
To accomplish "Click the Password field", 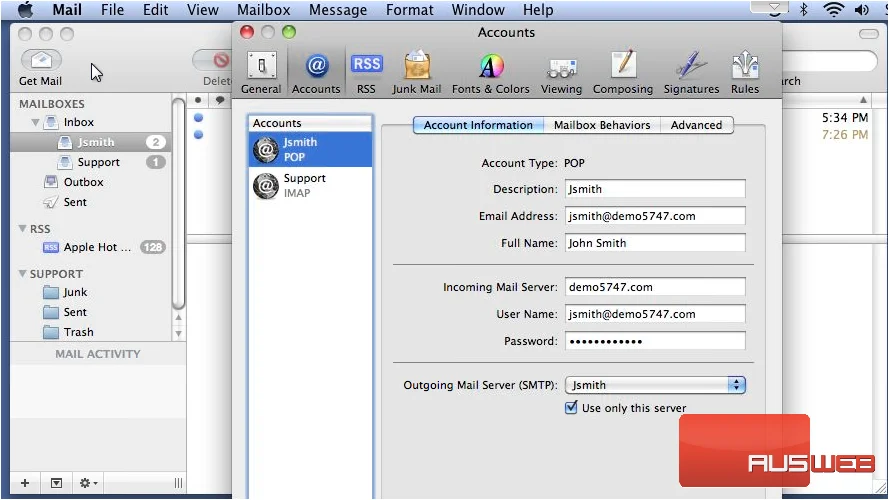I will tap(655, 341).
